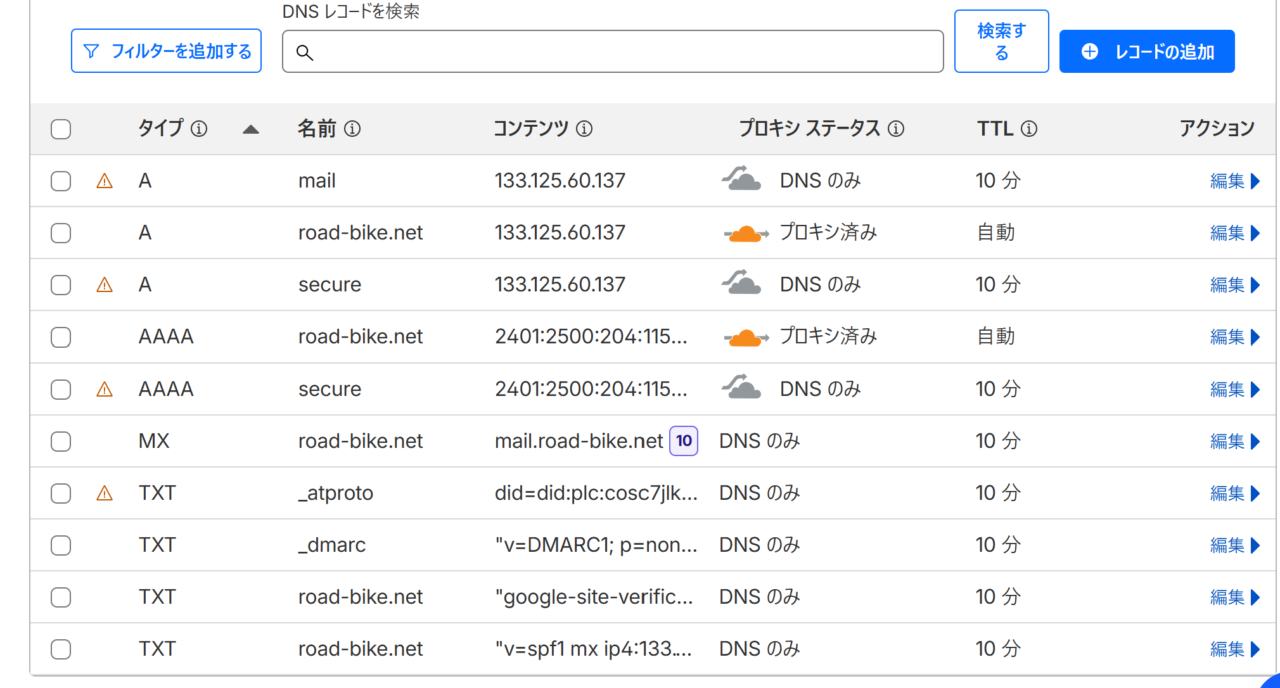The height and width of the screenshot is (688, 1280).
Task: Click the info icon next to タイプ header
Action: tap(199, 129)
